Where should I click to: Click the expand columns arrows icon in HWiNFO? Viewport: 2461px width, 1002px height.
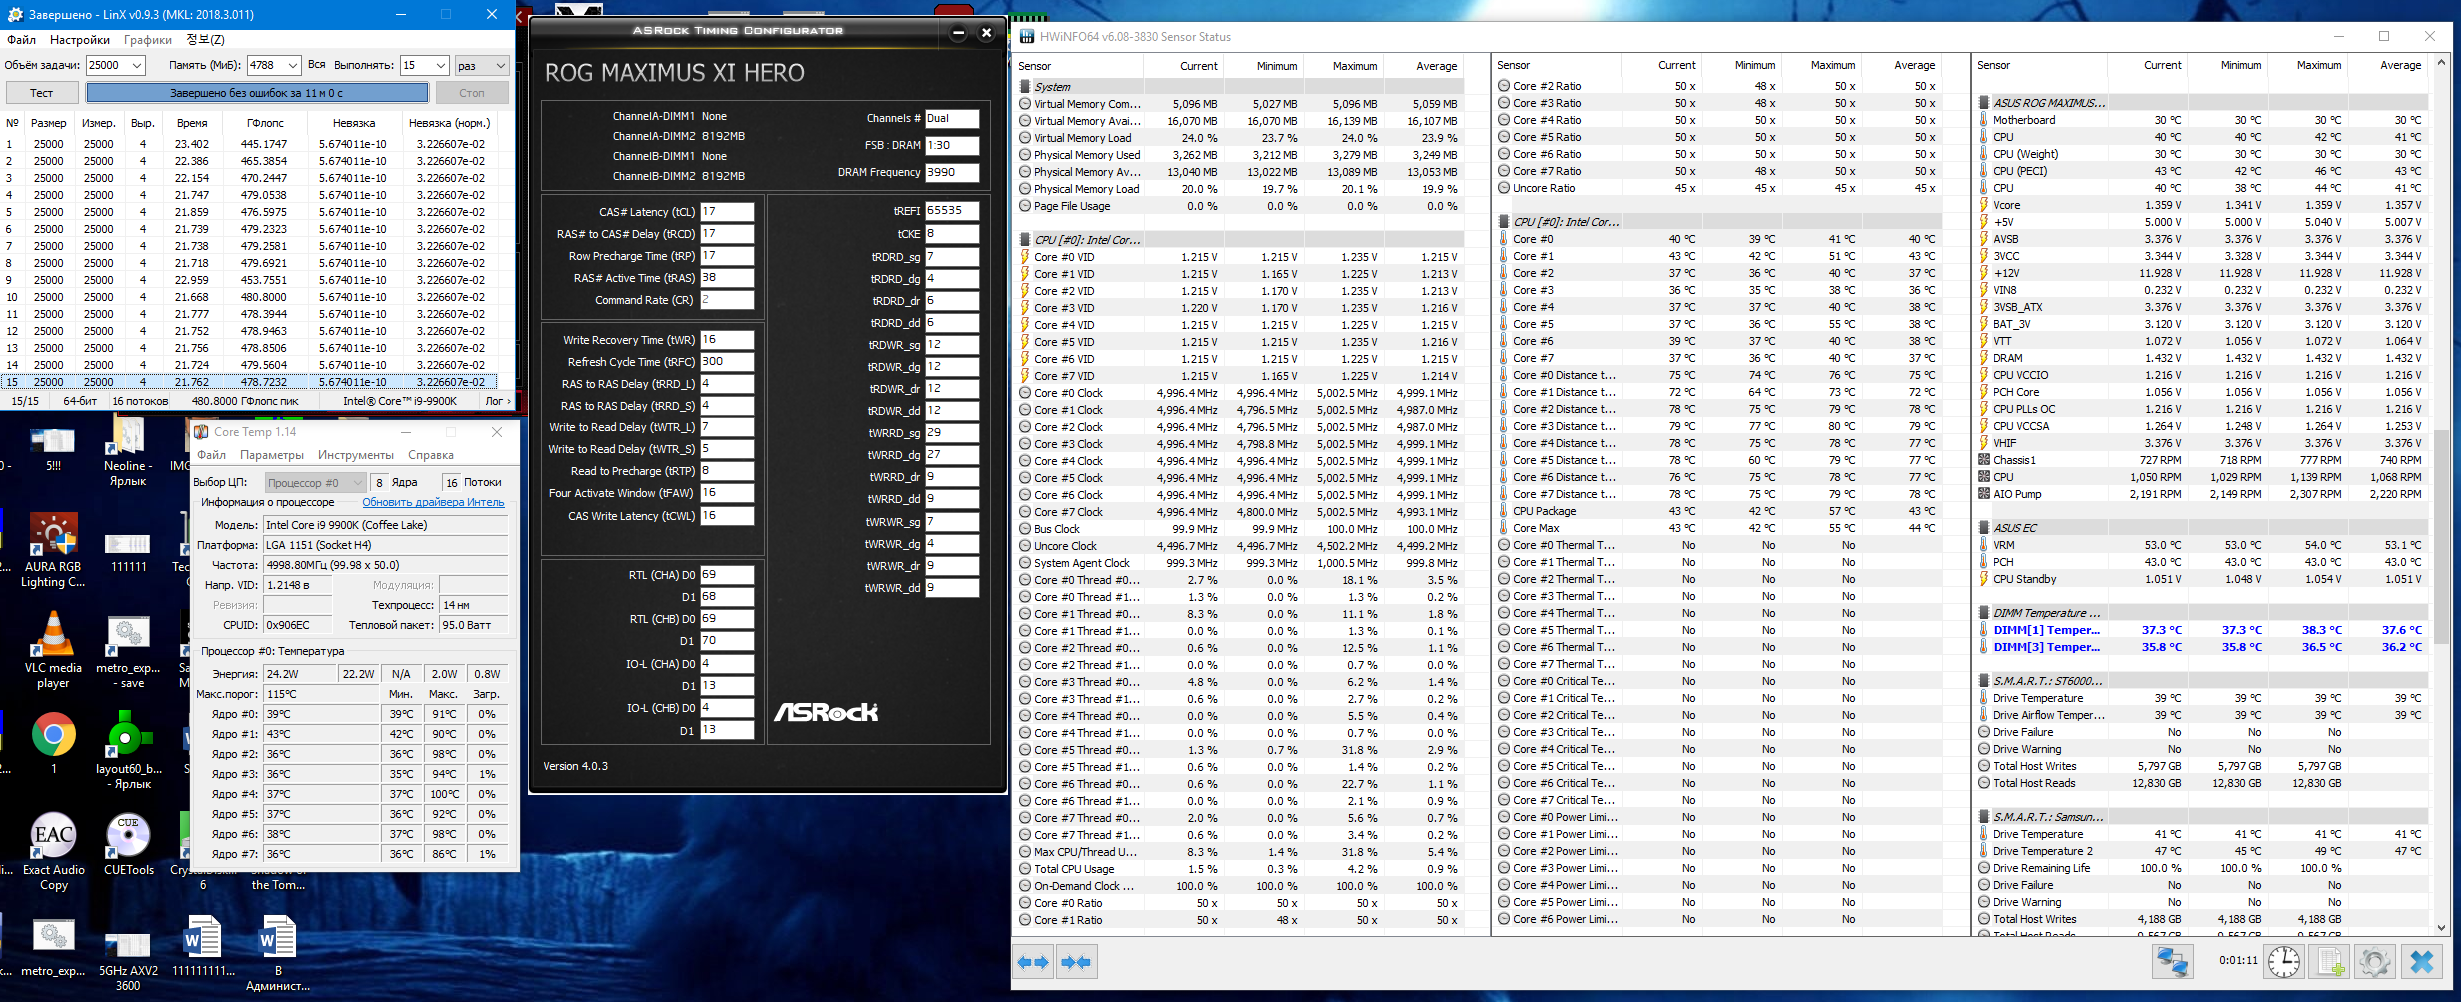click(1034, 962)
